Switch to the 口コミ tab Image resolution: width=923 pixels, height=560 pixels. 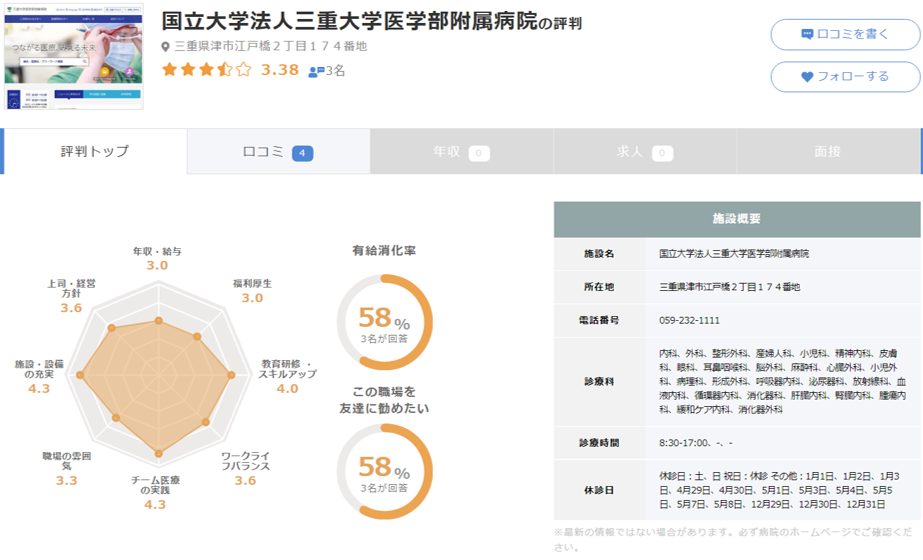tap(278, 152)
